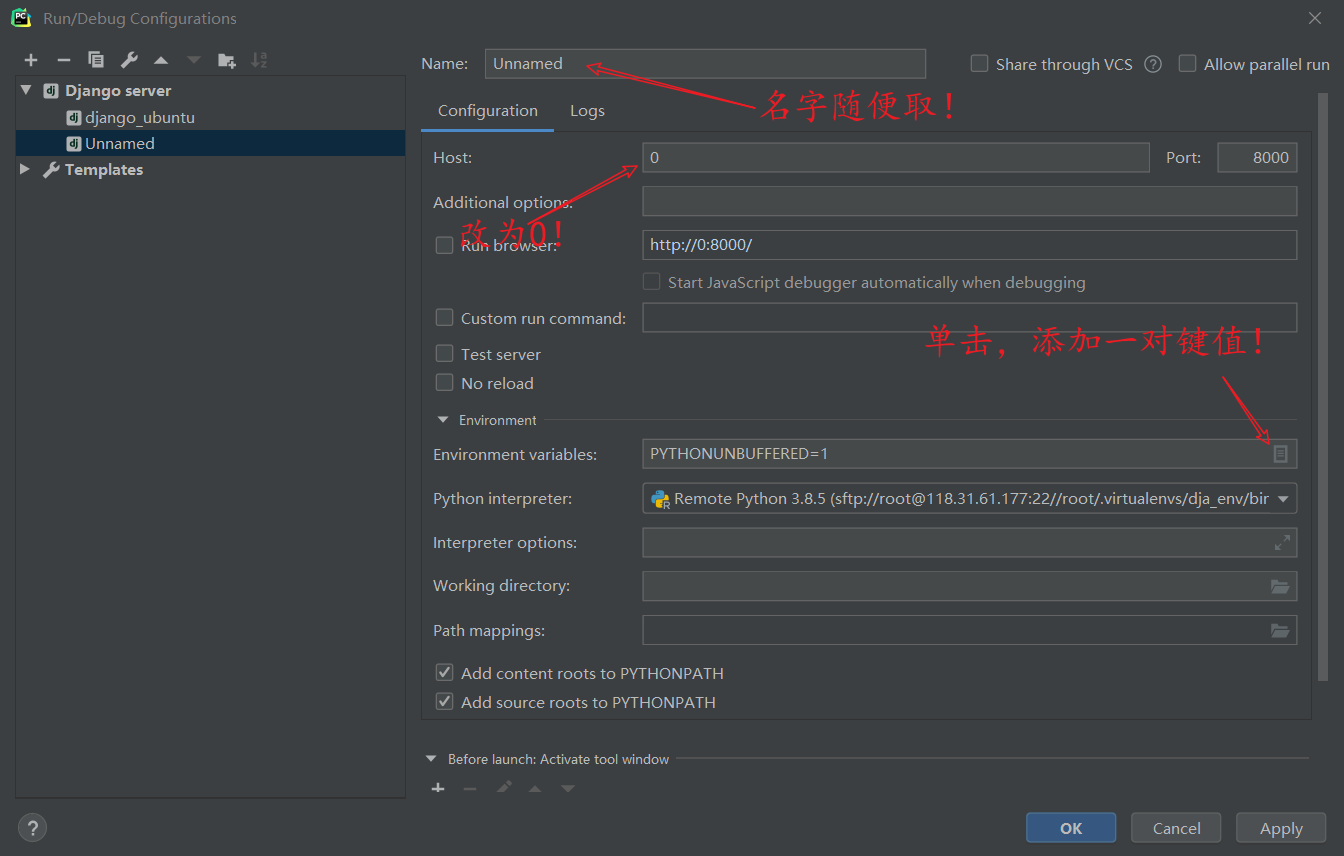Add a before-launch task

[x=438, y=789]
